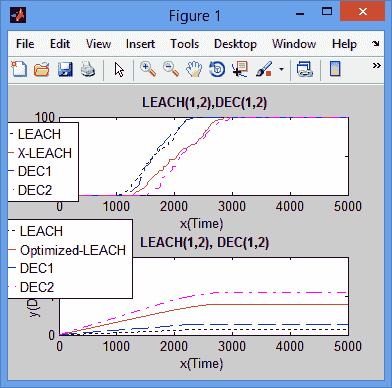392x388 pixels.
Task: Enable the Pan hand tool
Action: pyautogui.click(x=194, y=69)
